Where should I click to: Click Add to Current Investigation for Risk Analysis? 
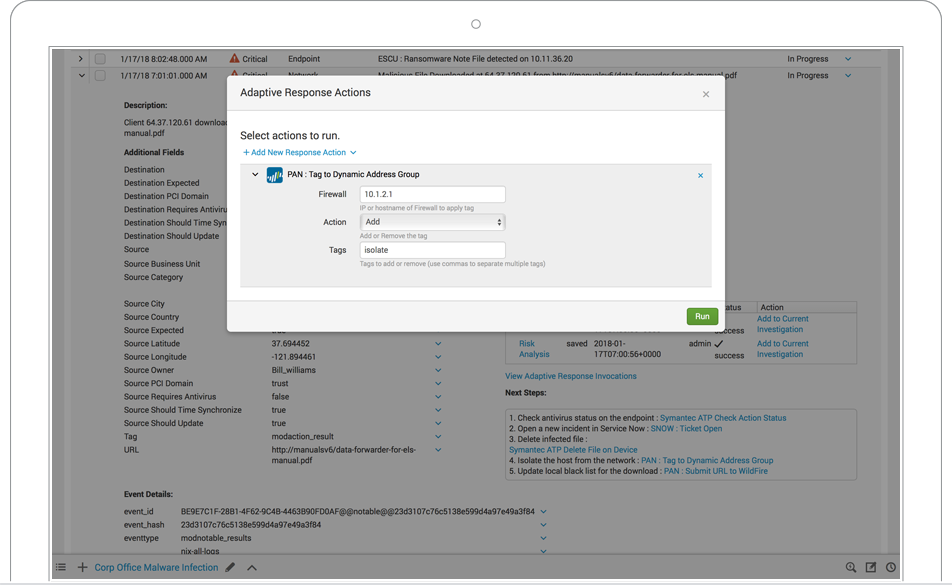tap(782, 349)
